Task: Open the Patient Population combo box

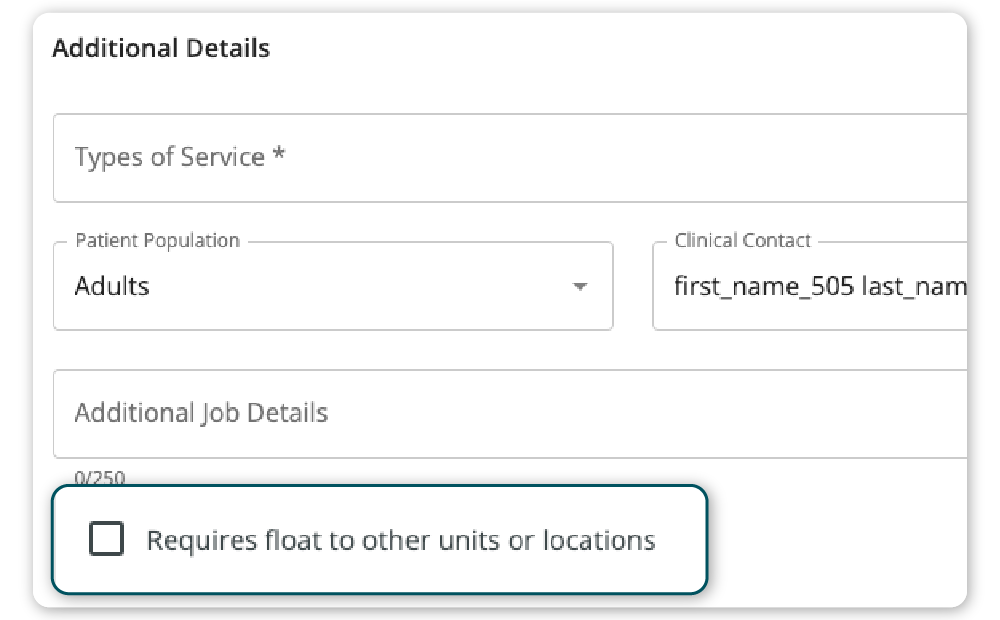Action: pyautogui.click(x=332, y=287)
